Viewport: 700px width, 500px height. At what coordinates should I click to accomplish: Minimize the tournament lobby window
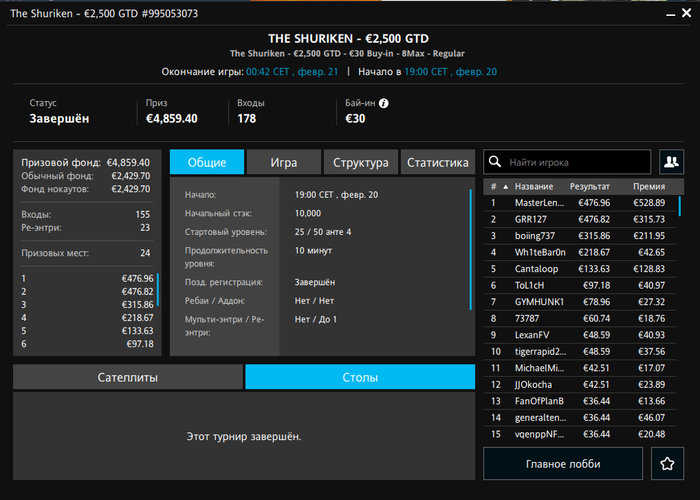click(671, 14)
